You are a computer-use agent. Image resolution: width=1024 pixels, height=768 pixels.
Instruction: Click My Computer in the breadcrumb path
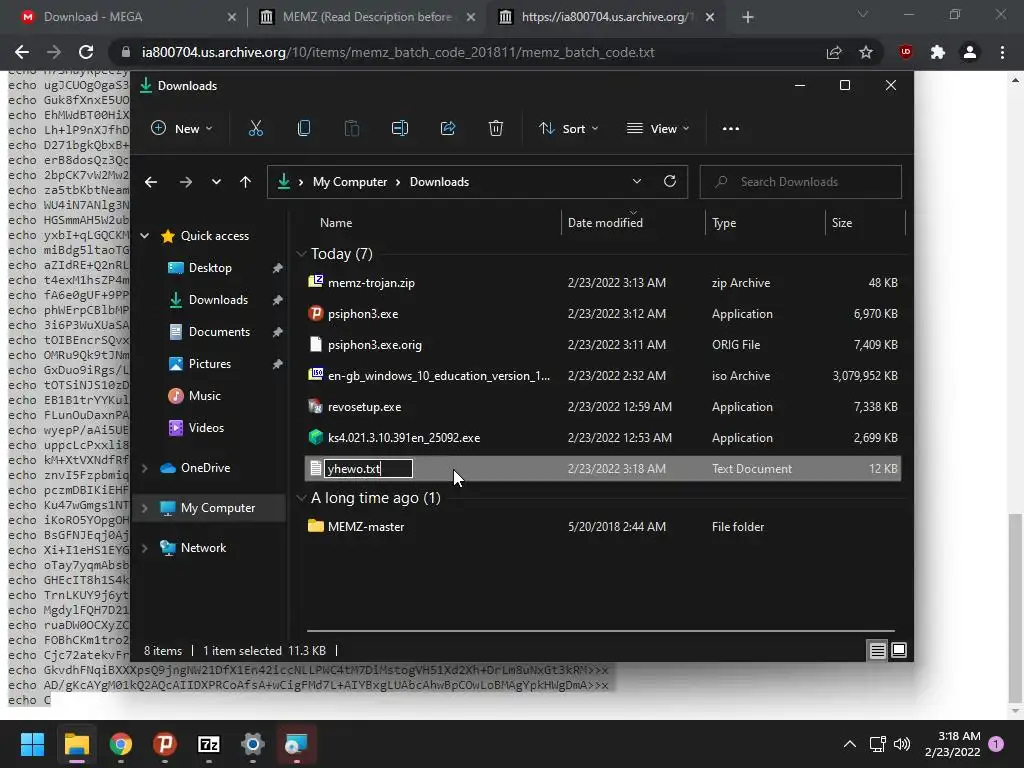pos(349,182)
